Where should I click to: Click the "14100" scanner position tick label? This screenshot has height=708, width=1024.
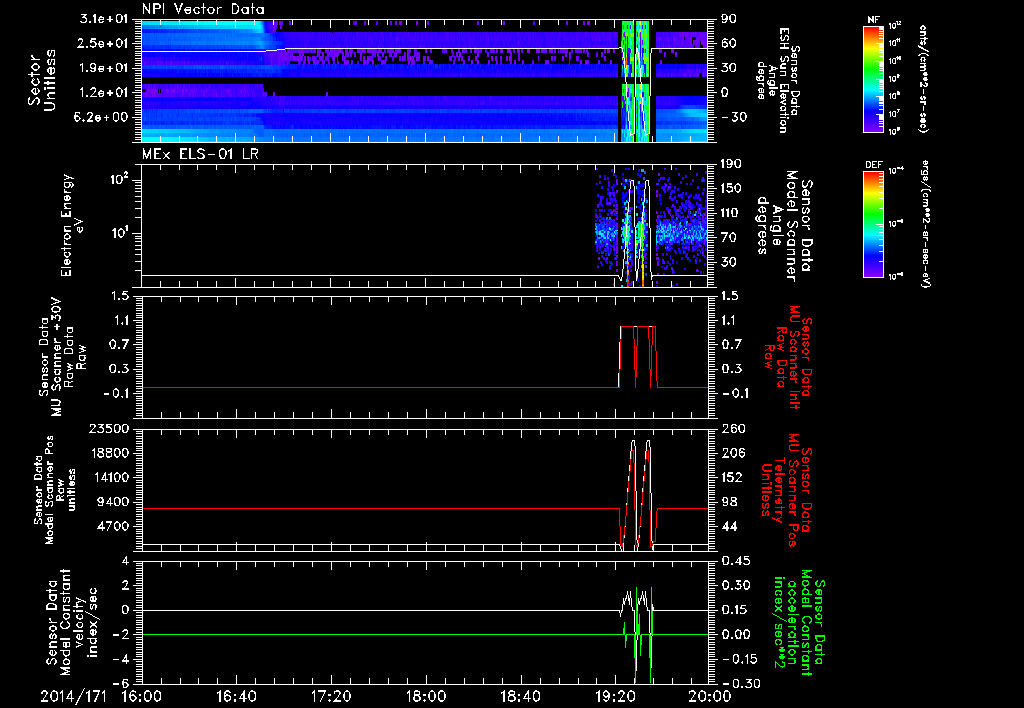110,477
